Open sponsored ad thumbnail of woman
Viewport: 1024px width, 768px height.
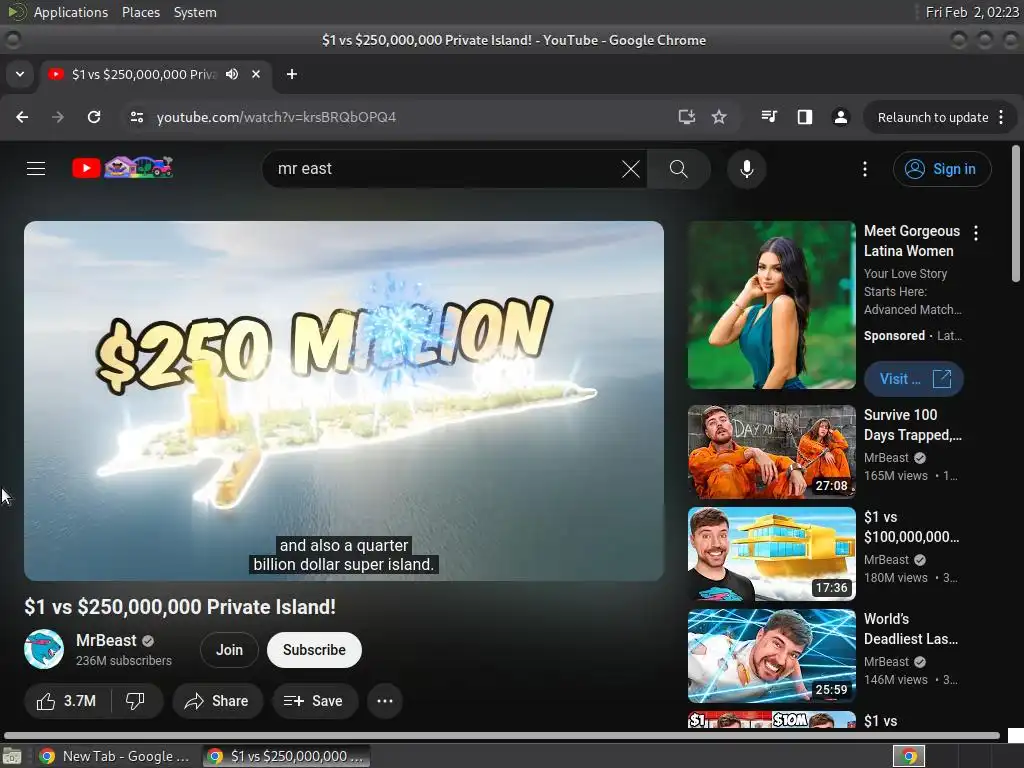pyautogui.click(x=771, y=305)
